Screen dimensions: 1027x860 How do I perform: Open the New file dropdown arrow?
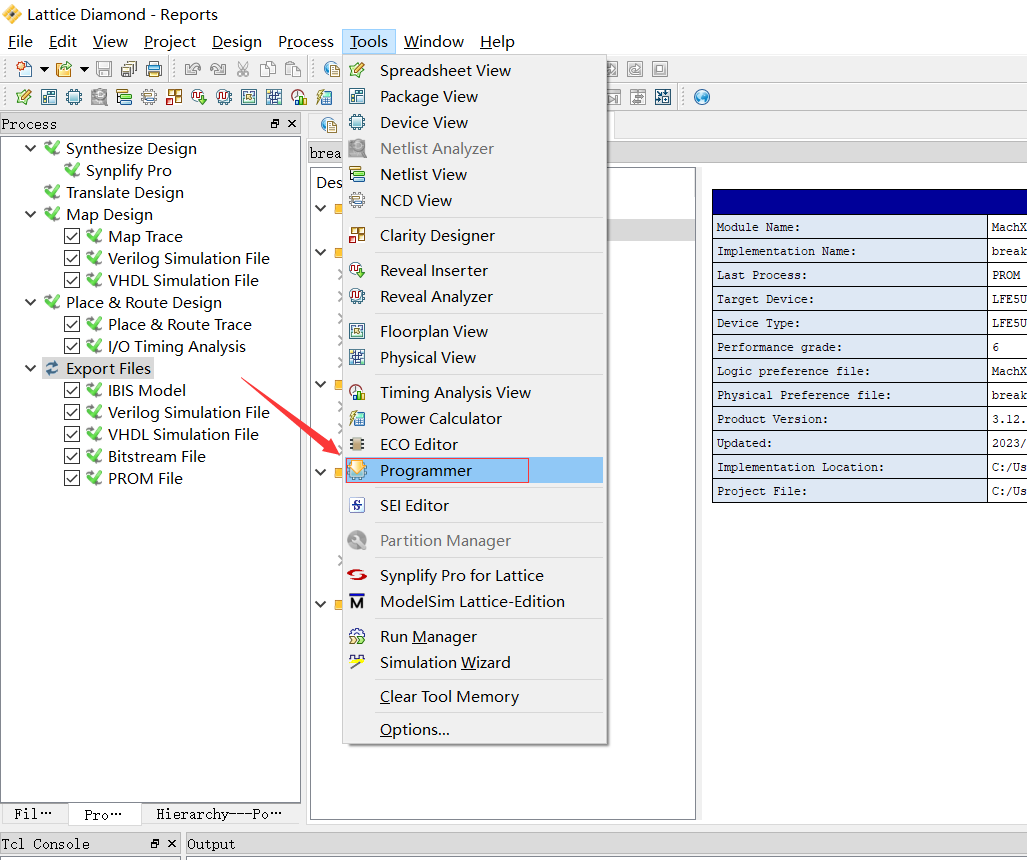(x=44, y=69)
